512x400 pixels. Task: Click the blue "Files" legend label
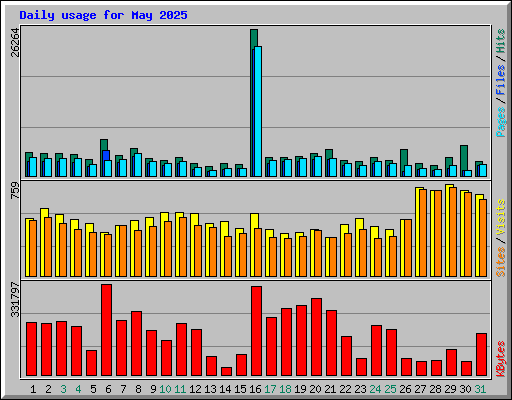pyautogui.click(x=501, y=80)
